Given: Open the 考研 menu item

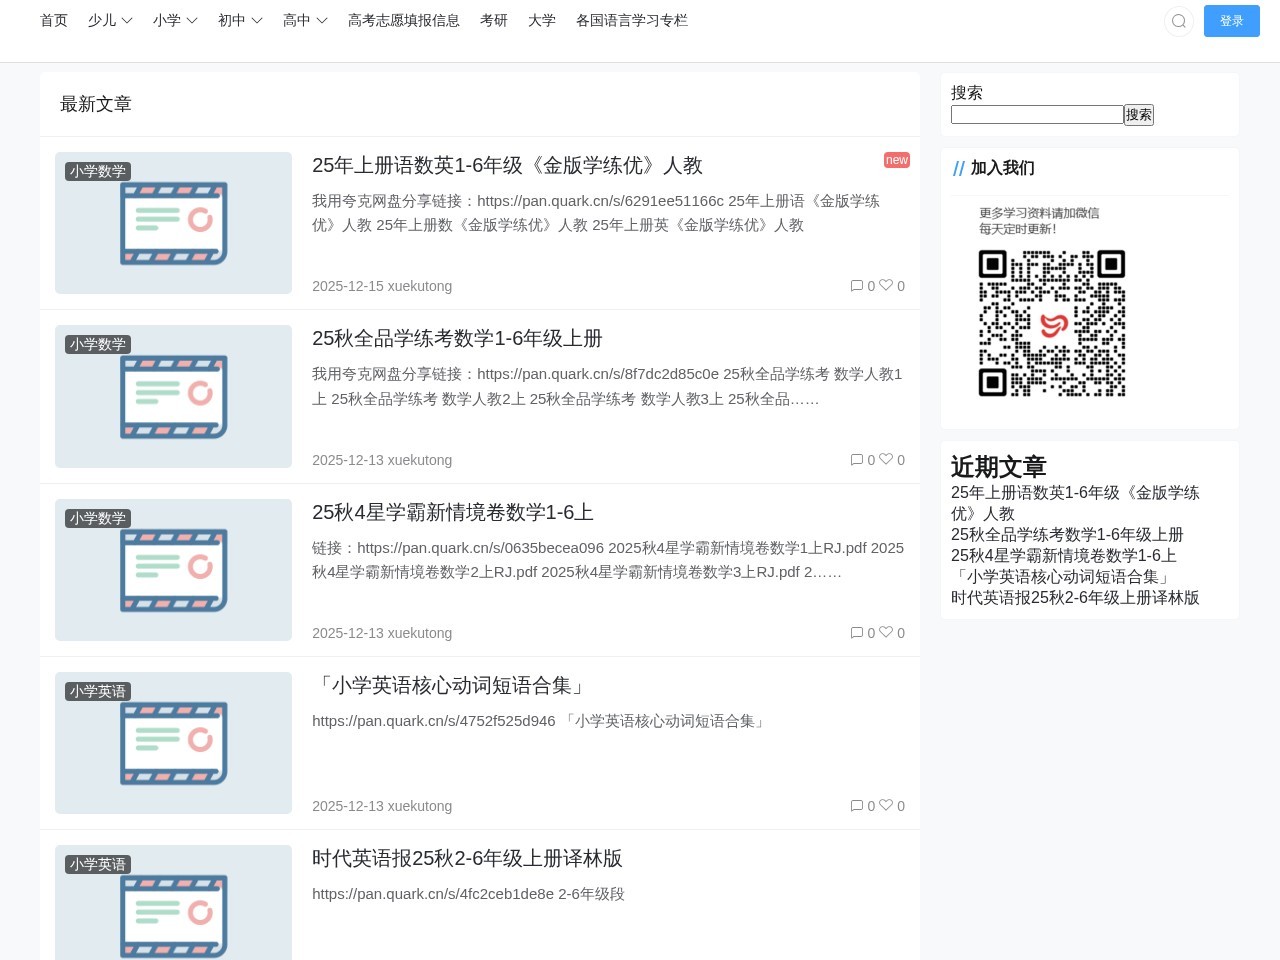Looking at the screenshot, I should click(x=494, y=20).
